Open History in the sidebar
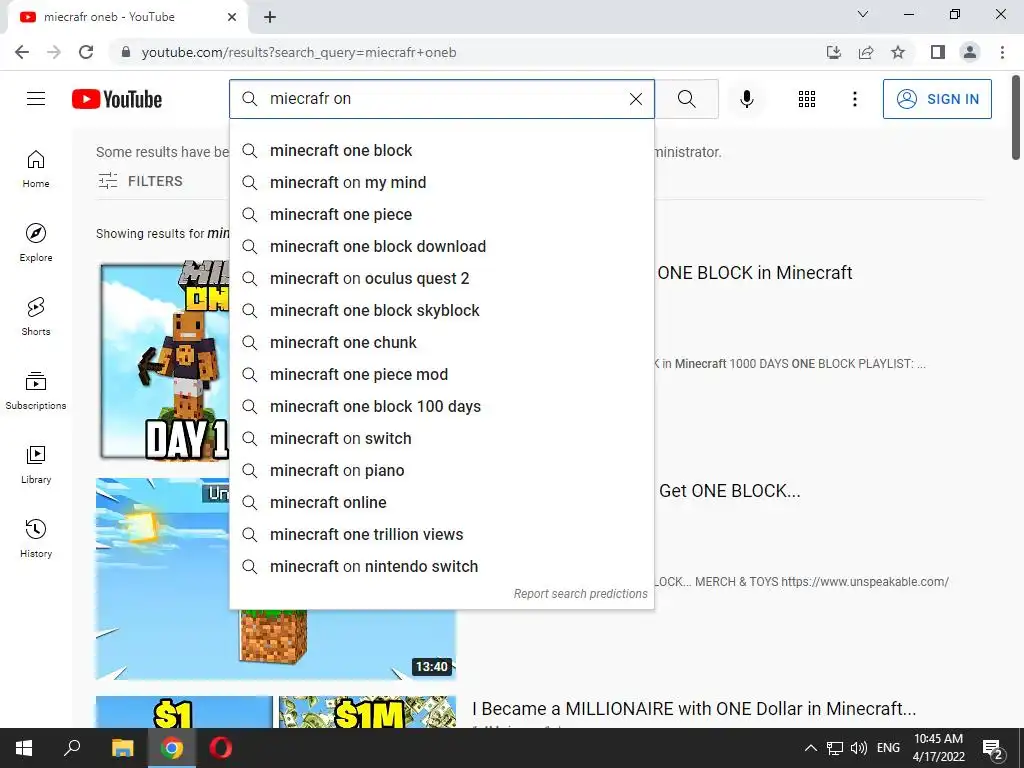1024x768 pixels. (x=36, y=538)
